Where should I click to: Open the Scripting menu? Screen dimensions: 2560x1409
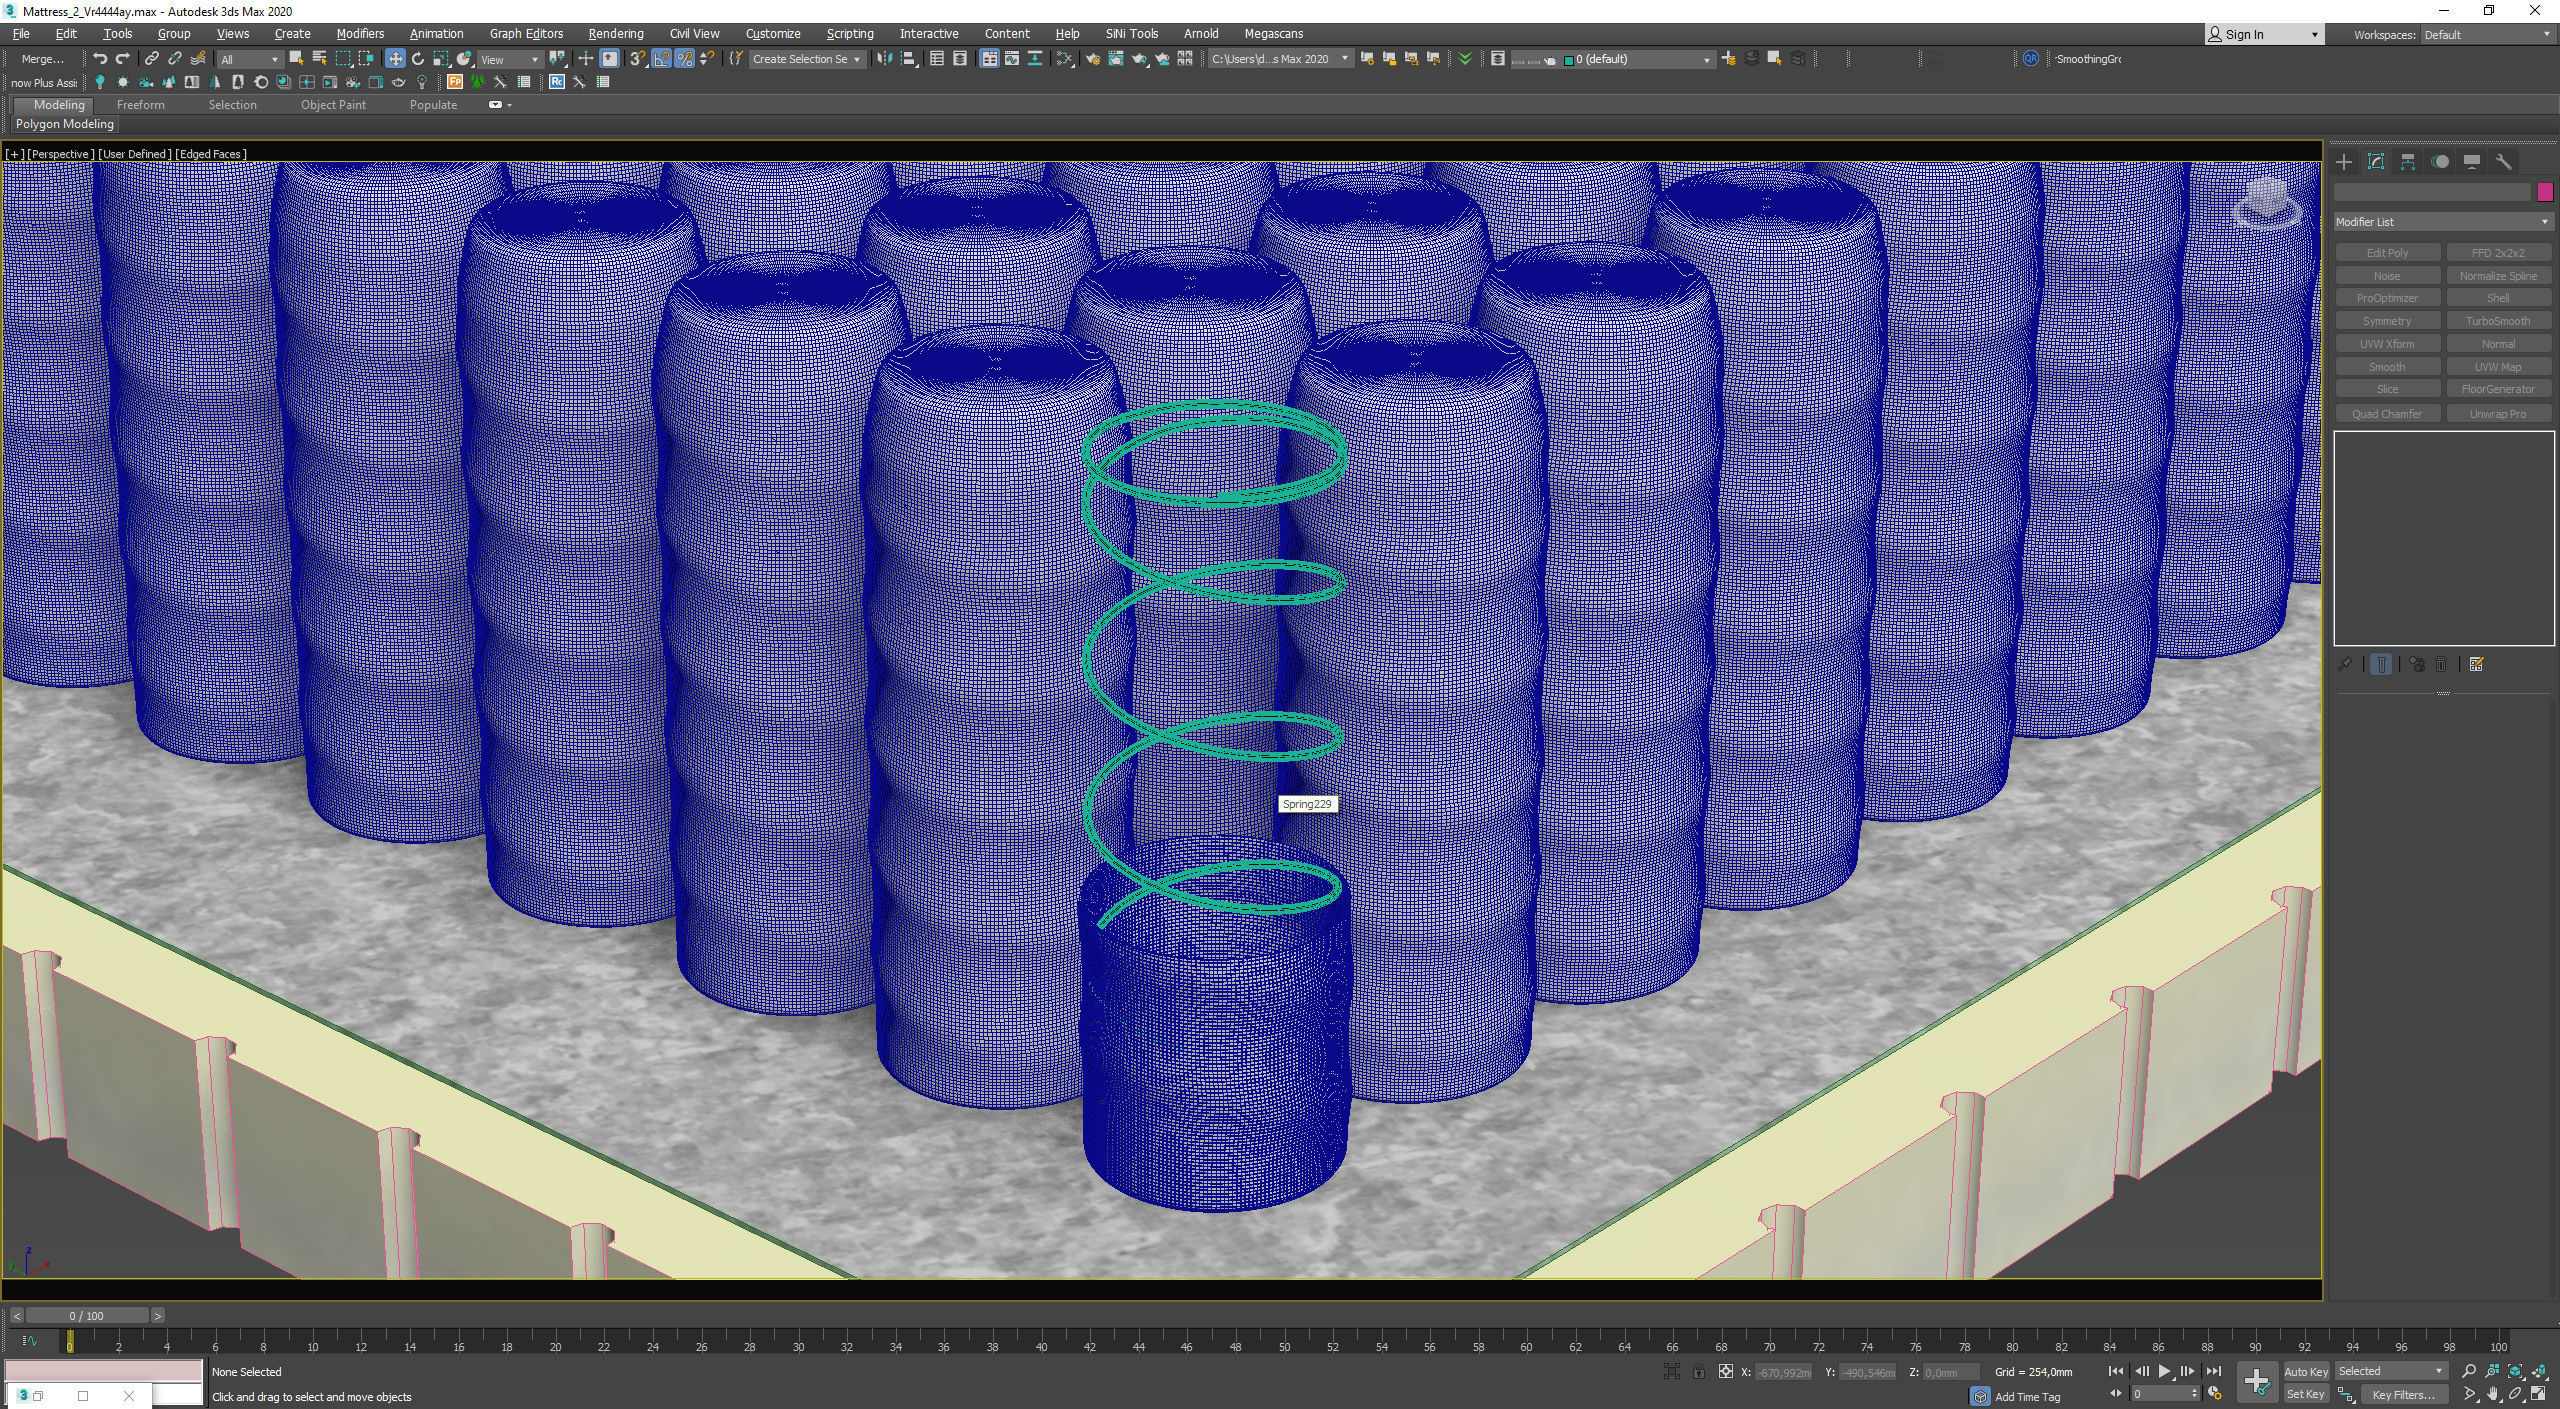[849, 34]
